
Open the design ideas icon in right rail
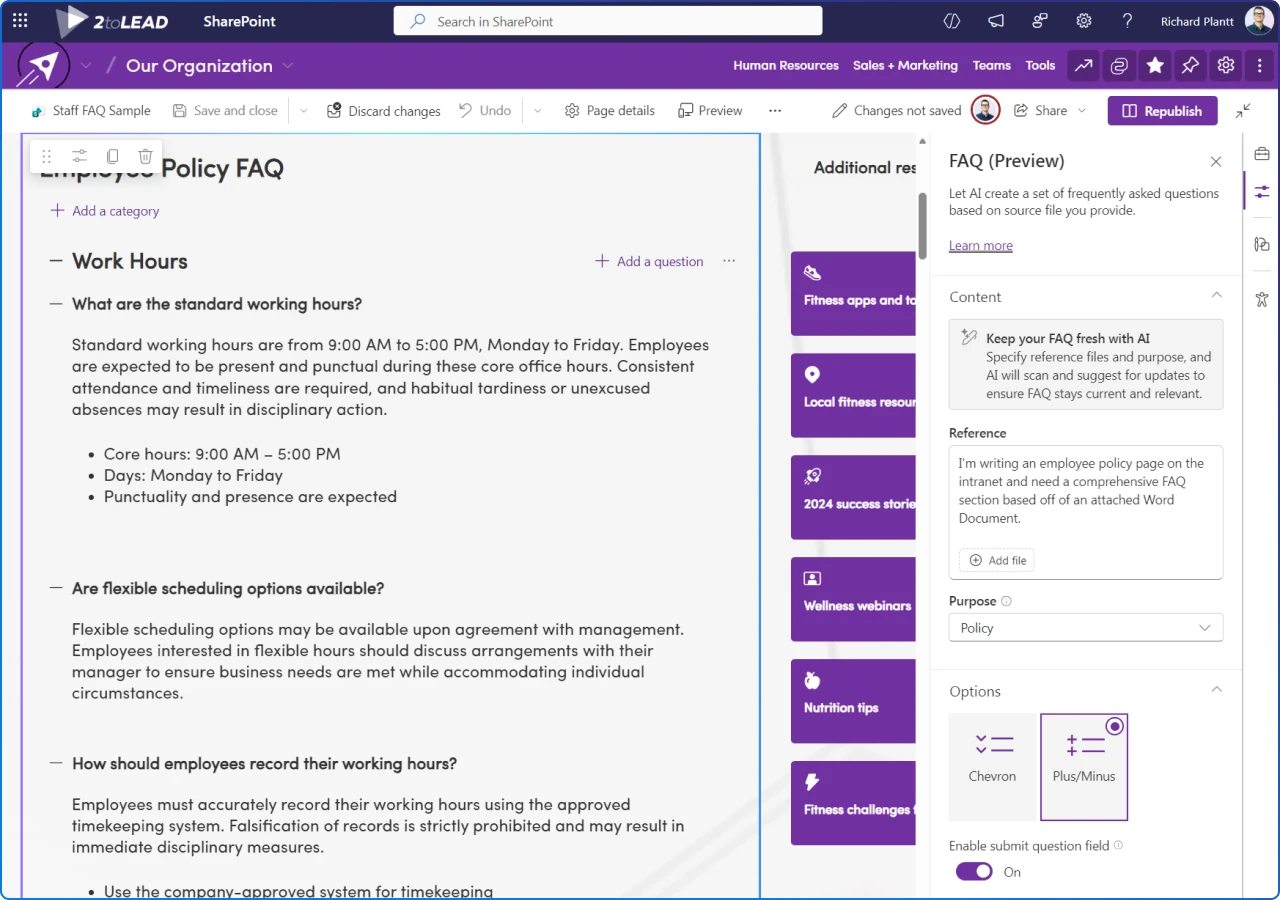pos(1261,244)
